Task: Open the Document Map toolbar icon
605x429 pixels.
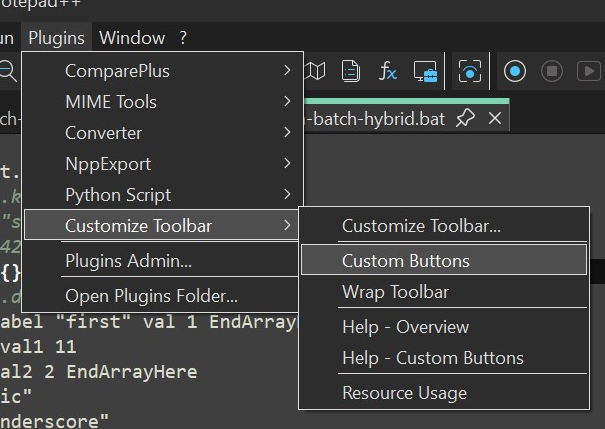Action: pyautogui.click(x=316, y=71)
